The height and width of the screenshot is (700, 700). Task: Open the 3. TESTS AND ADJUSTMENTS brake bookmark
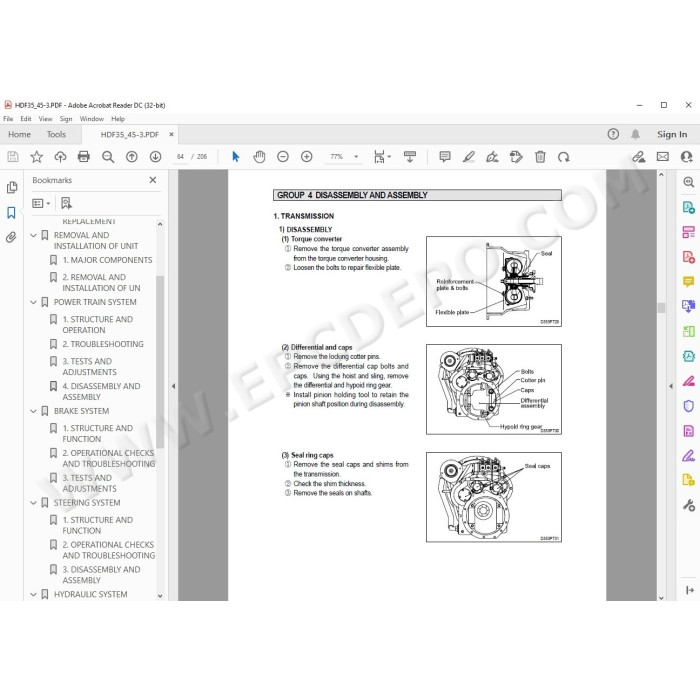tap(89, 483)
